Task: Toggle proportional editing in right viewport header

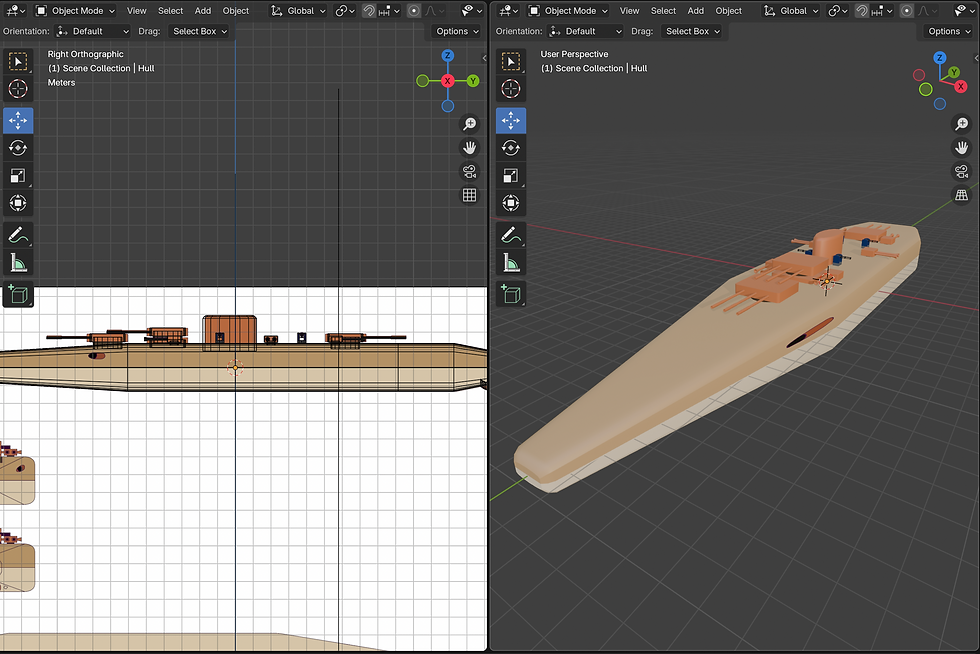Action: pyautogui.click(x=906, y=11)
